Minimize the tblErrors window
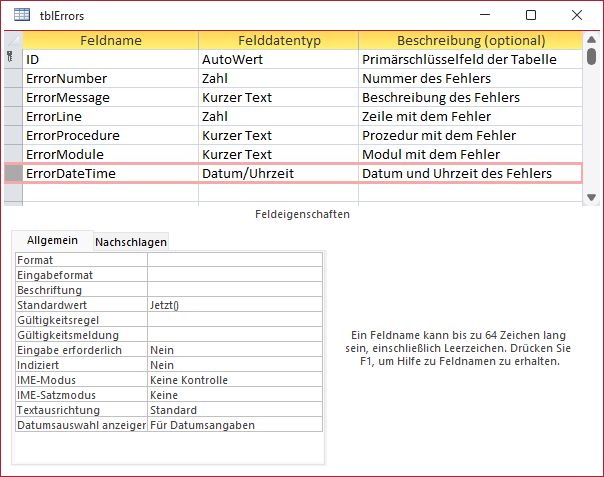The width and height of the screenshot is (604, 477). click(485, 15)
